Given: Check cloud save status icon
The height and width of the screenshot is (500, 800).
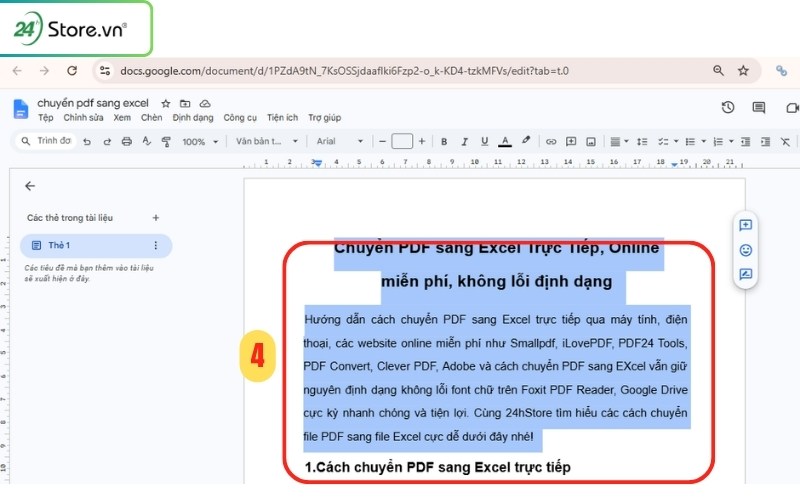Looking at the screenshot, I should coord(205,104).
